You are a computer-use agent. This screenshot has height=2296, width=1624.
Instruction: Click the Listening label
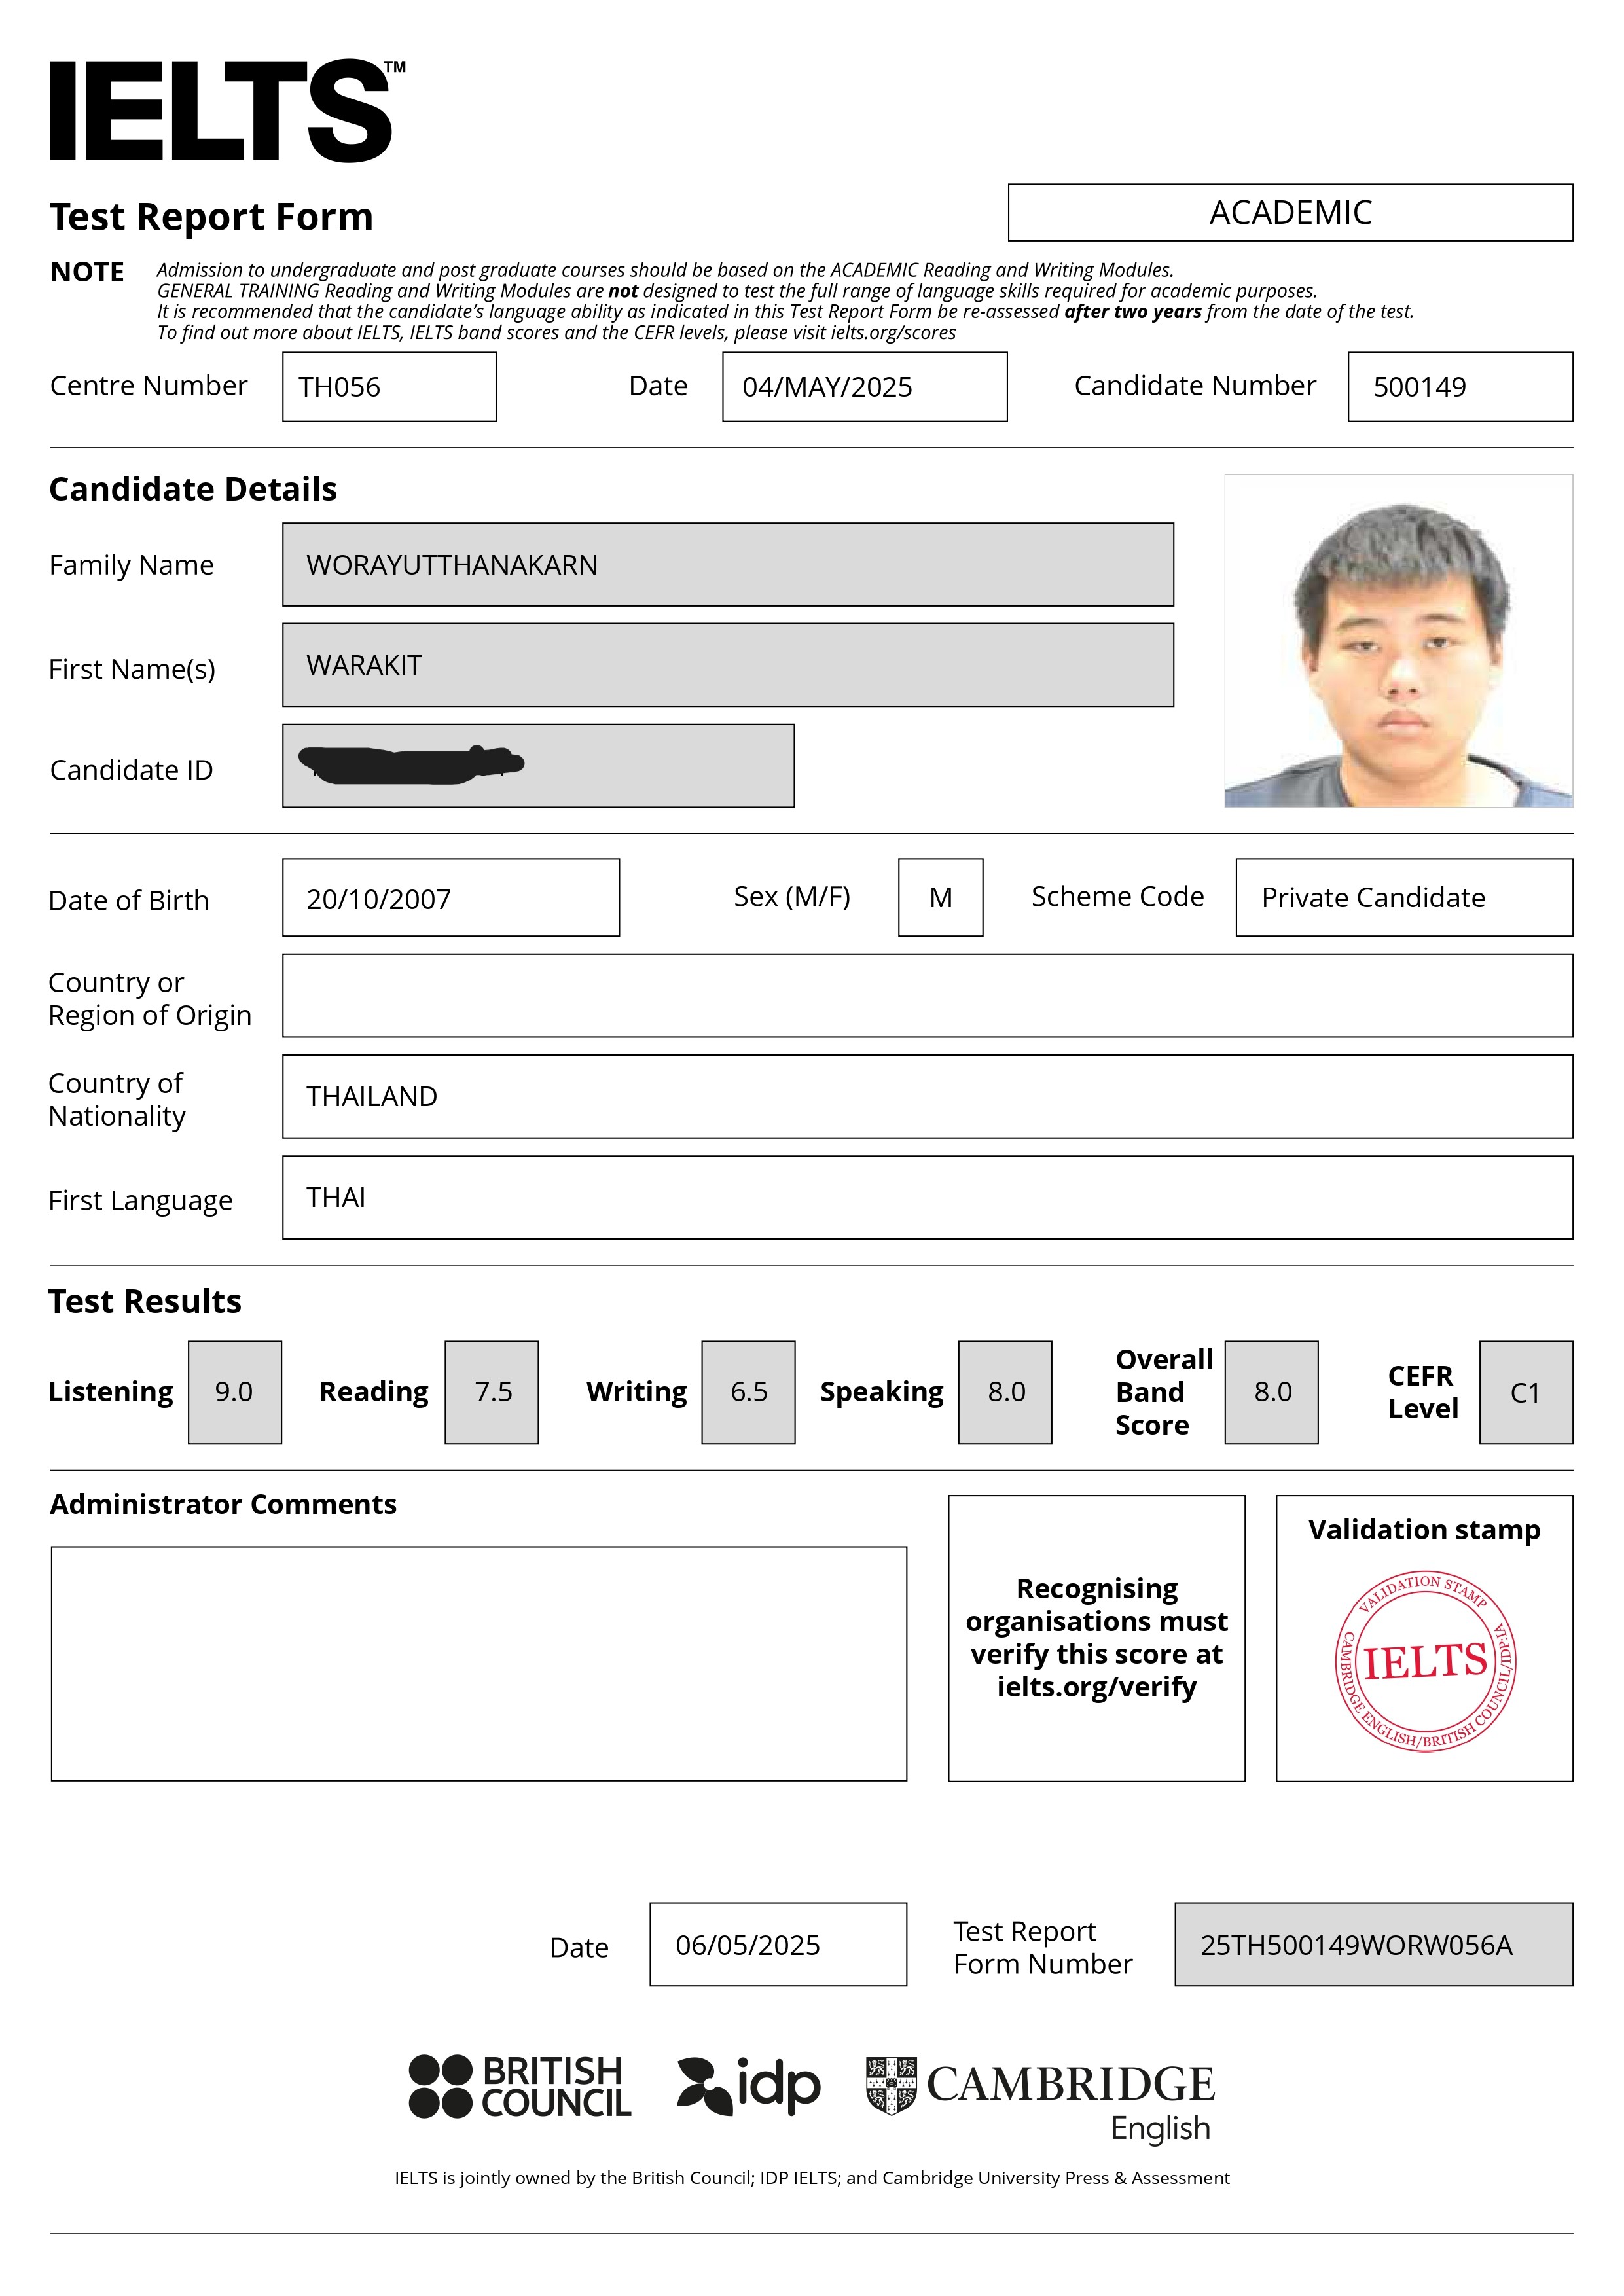pos(110,1392)
